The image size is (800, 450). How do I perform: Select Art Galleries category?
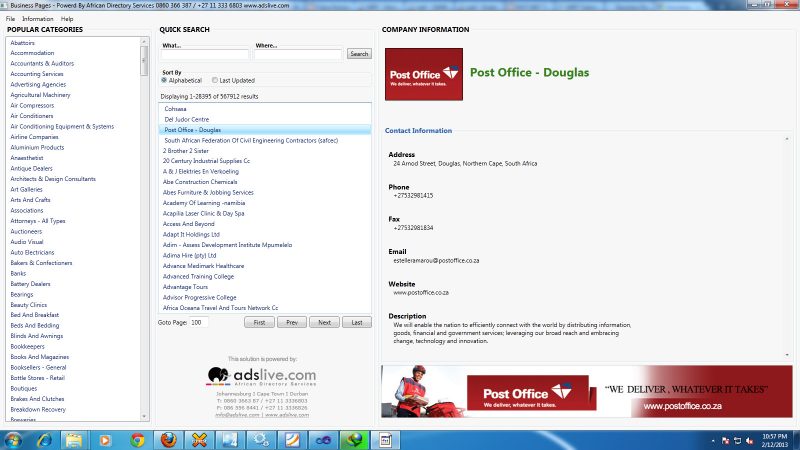[27, 189]
